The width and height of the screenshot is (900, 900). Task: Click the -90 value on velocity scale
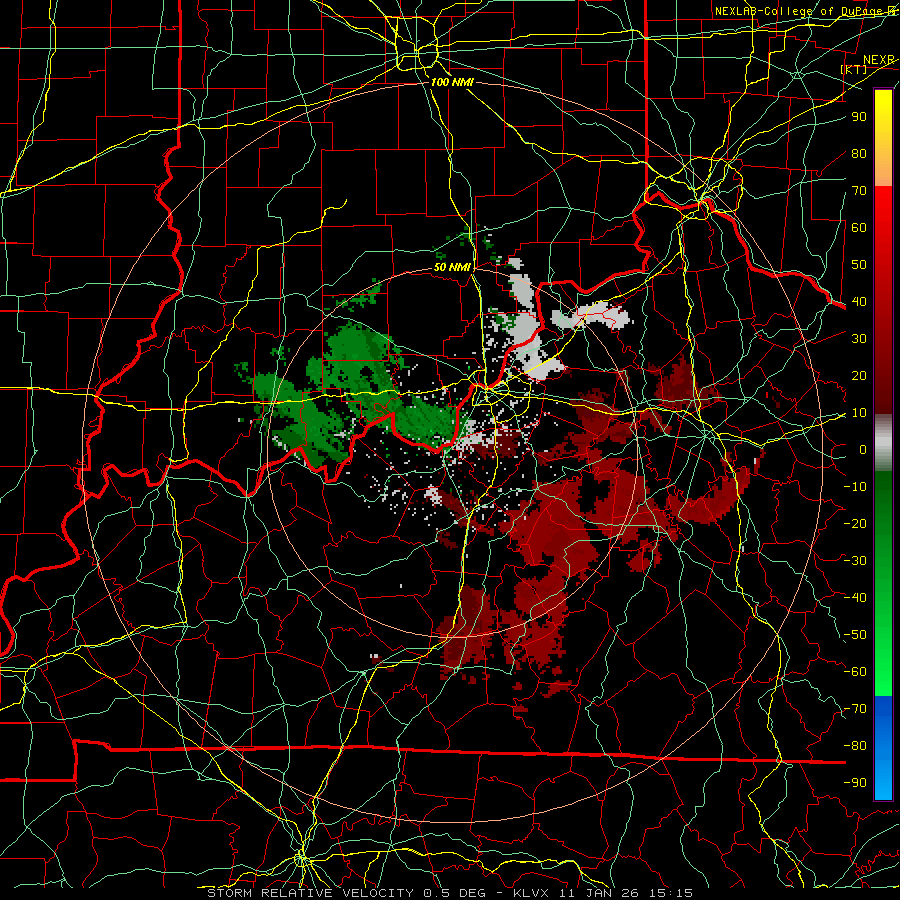pos(855,783)
